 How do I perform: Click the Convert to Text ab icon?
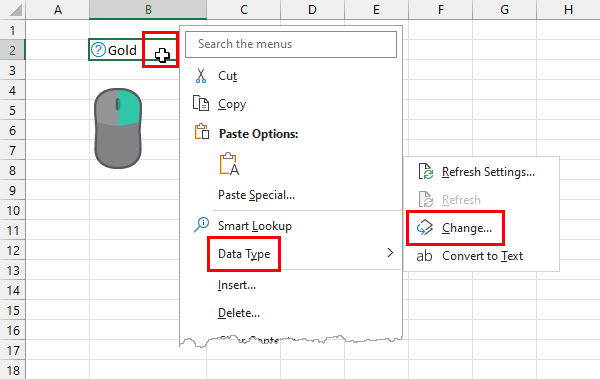pos(424,256)
